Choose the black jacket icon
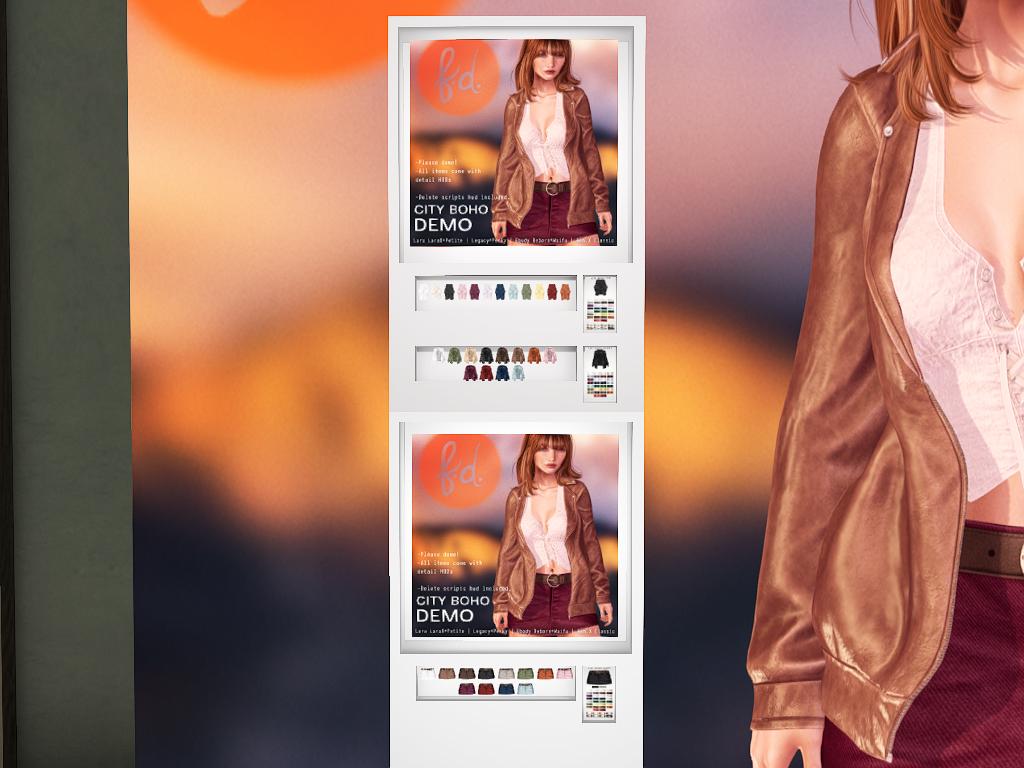 (486, 355)
